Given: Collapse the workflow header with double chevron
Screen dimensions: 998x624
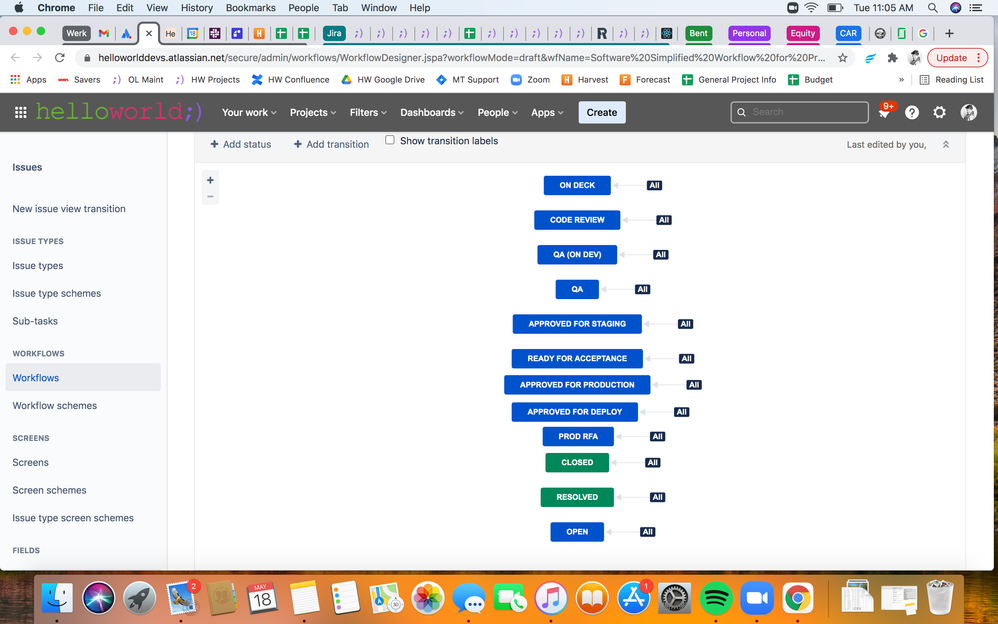Looking at the screenshot, I should pyautogui.click(x=946, y=145).
